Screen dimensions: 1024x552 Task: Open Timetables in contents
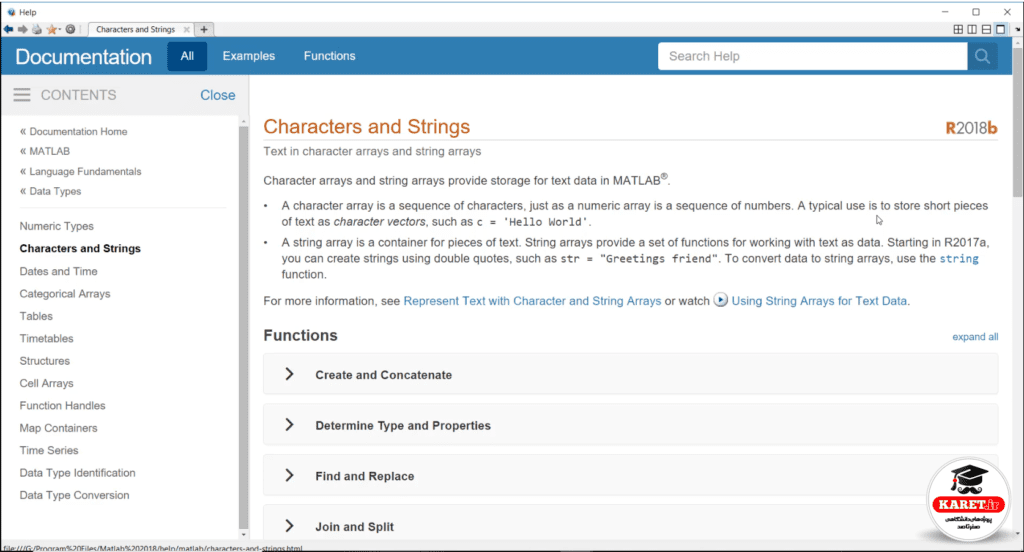46,338
